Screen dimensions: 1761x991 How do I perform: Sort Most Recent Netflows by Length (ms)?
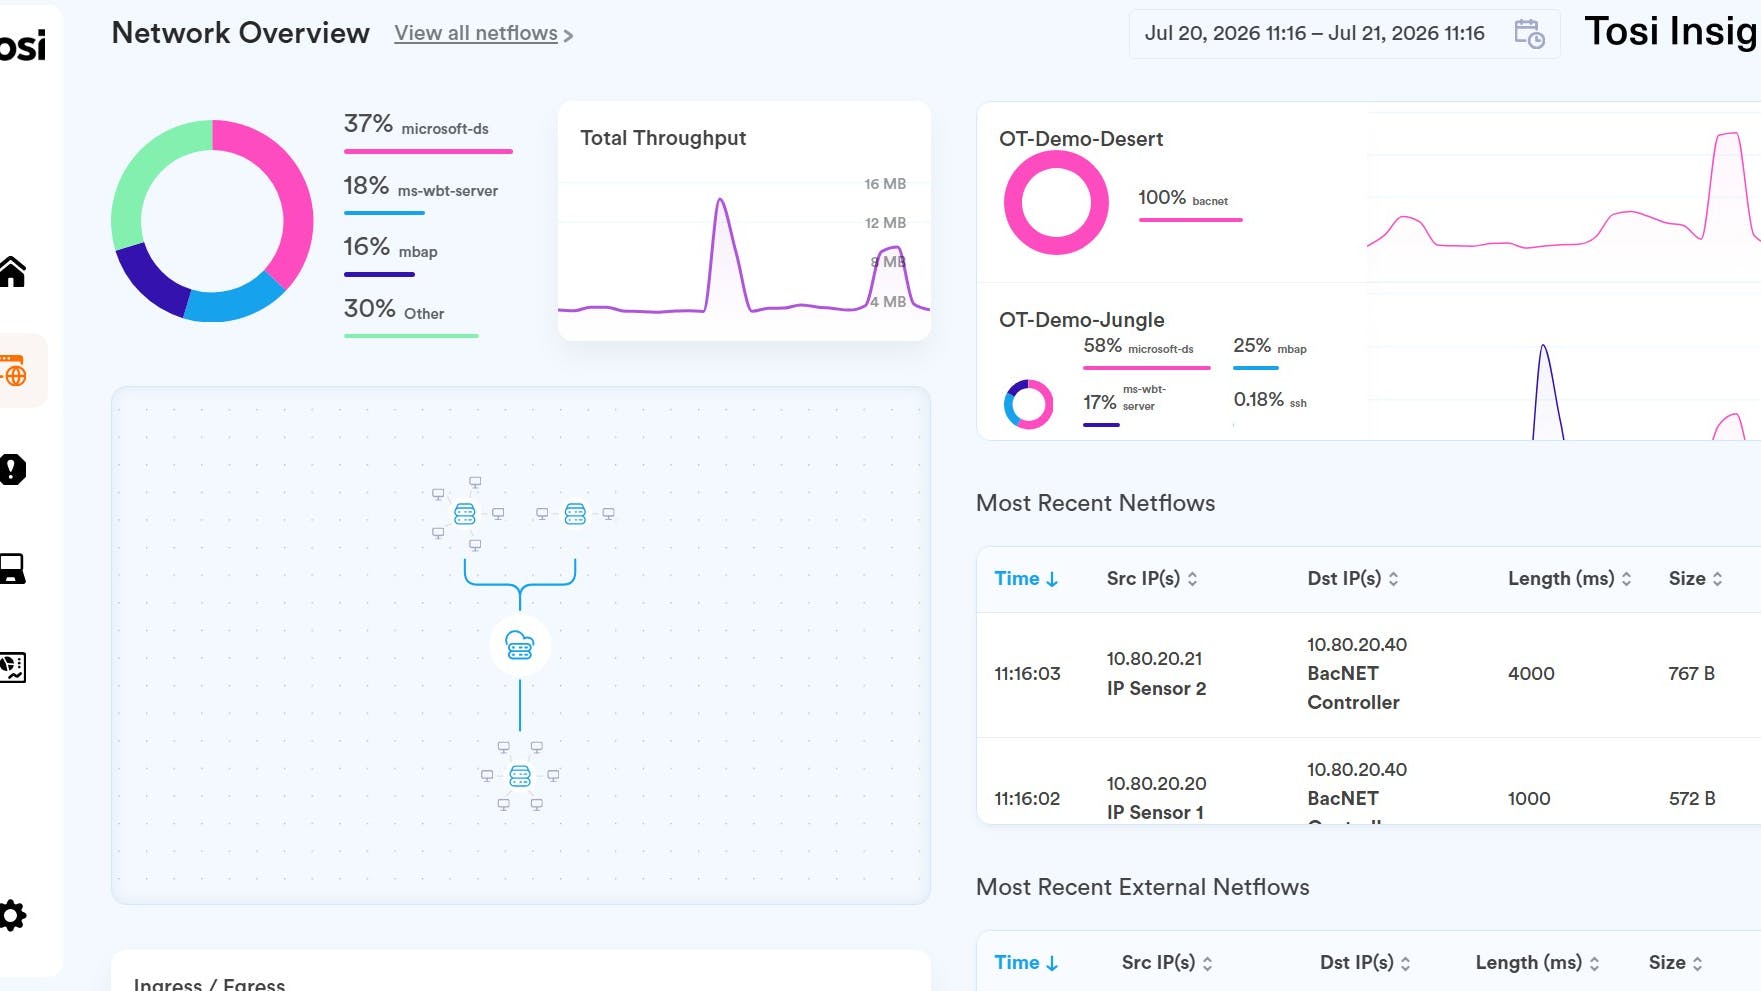coord(1570,578)
